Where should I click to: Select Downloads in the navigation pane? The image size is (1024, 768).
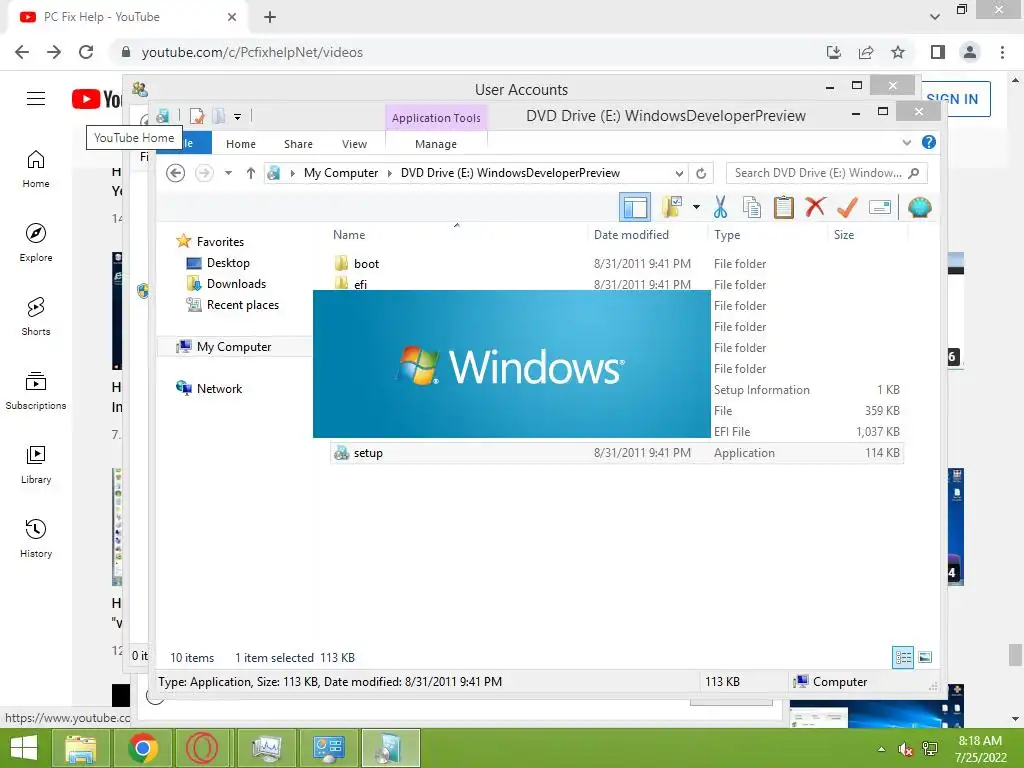[236, 283]
